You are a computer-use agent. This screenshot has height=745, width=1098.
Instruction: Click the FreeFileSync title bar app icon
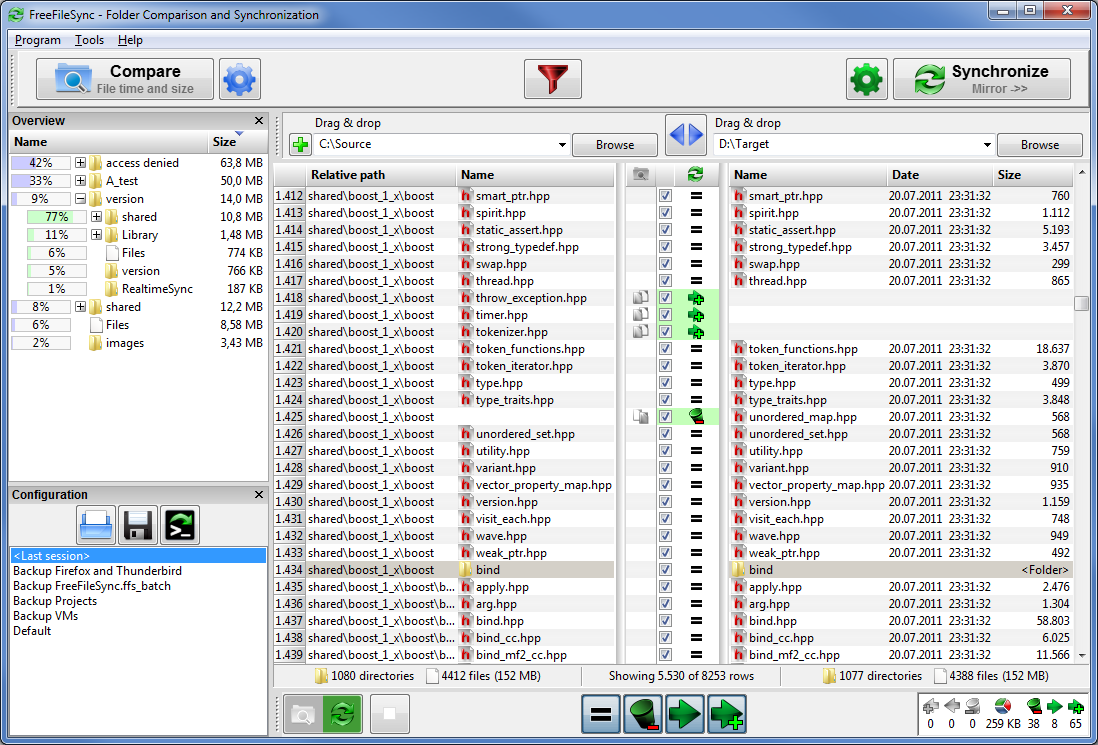pos(15,14)
